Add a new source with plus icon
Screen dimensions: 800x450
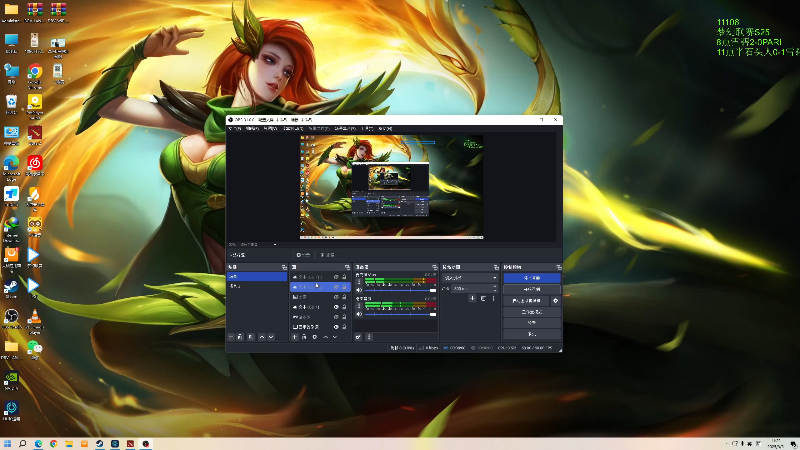click(294, 337)
